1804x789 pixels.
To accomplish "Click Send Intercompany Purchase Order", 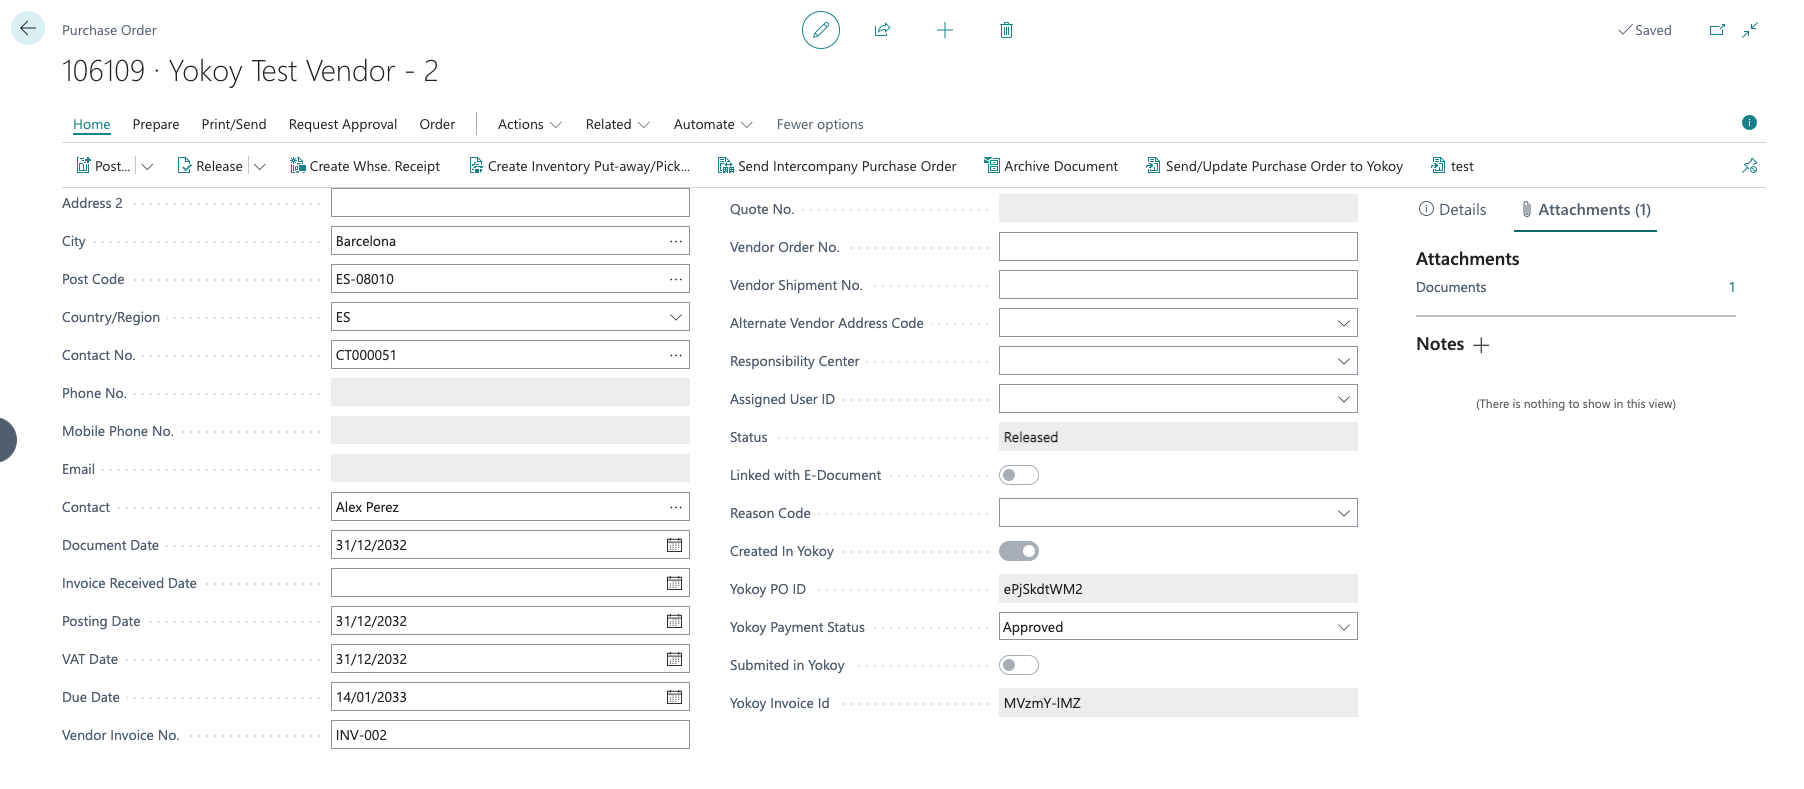I will pyautogui.click(x=837, y=166).
